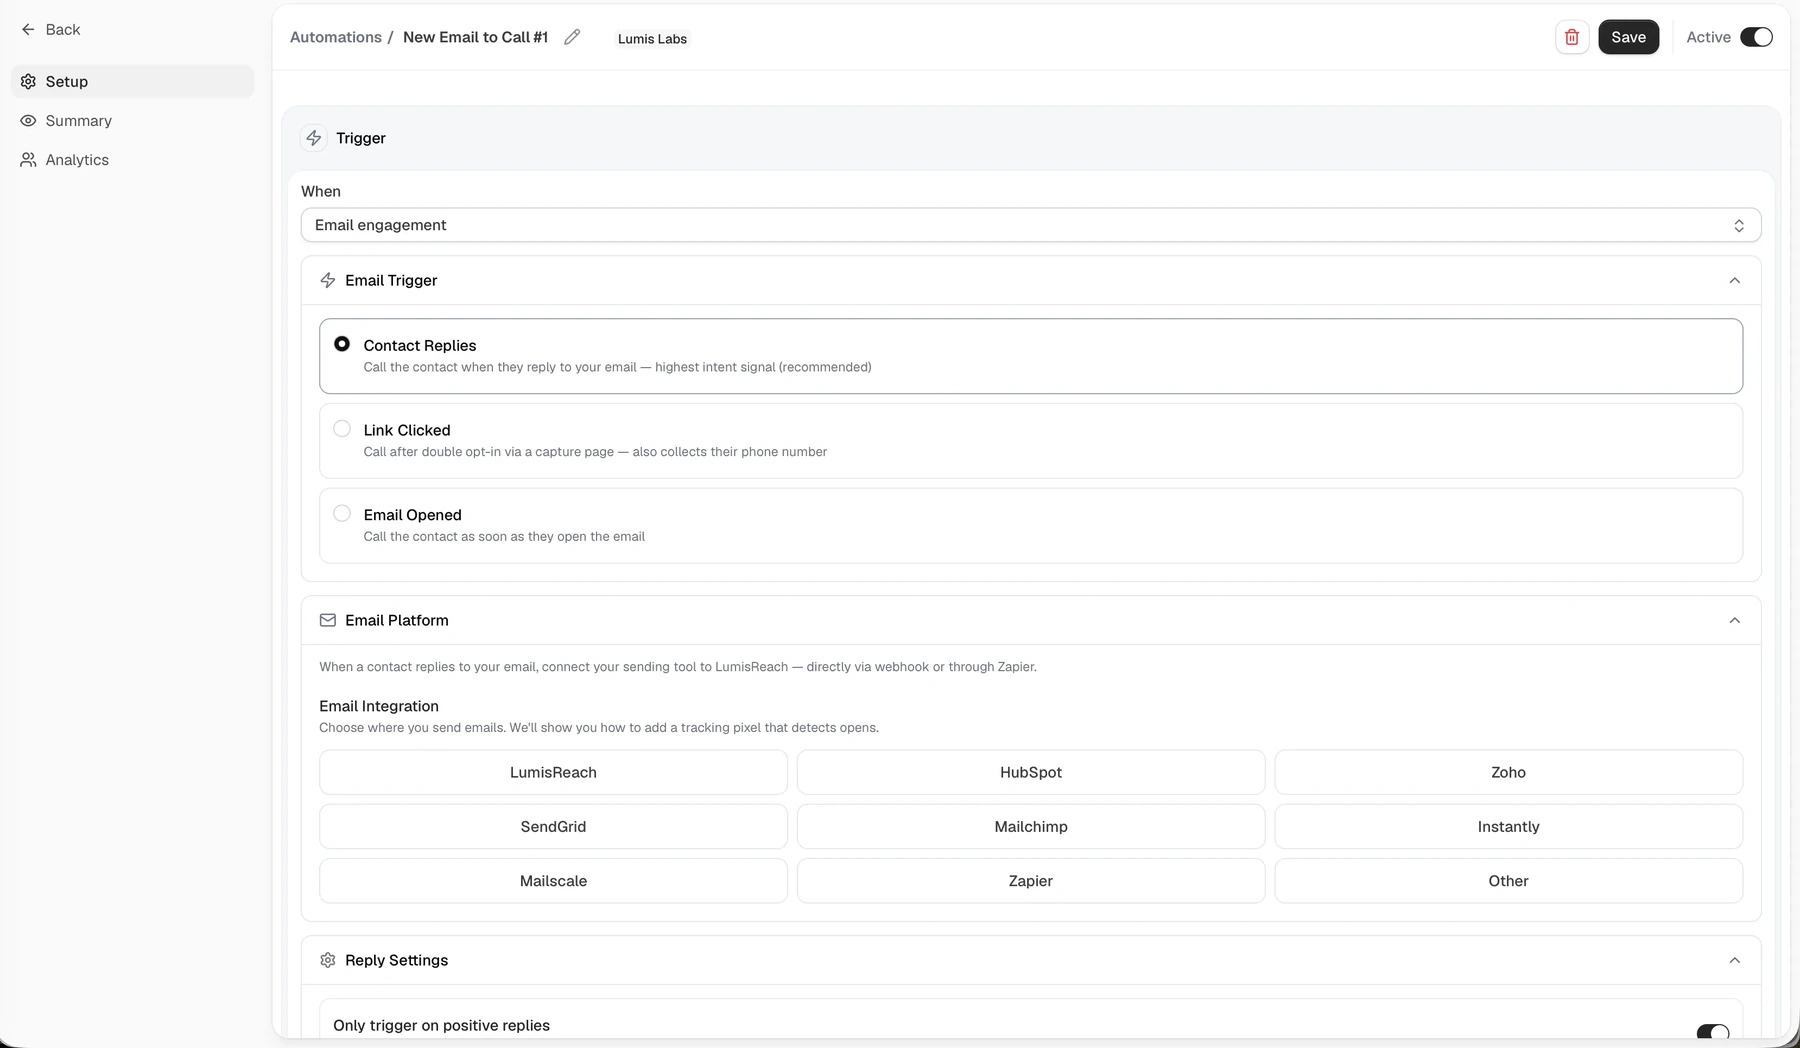The width and height of the screenshot is (1800, 1048).
Task: Click the Trigger section heading
Action: (x=361, y=138)
